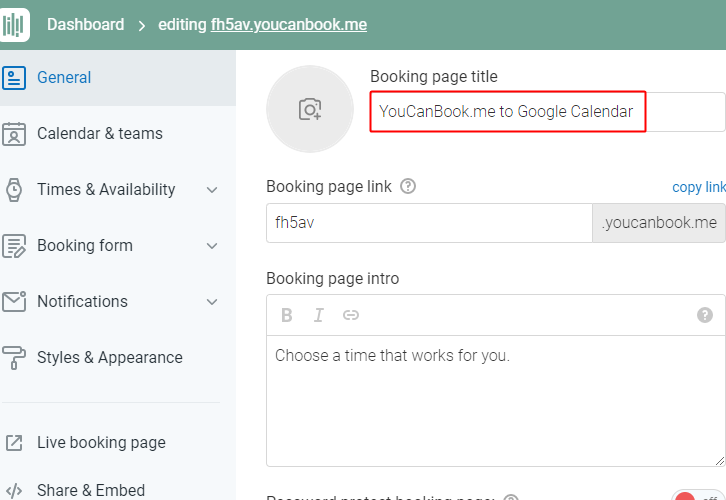
Task: Click the .youcanbook.me domain suffix
Action: (659, 223)
